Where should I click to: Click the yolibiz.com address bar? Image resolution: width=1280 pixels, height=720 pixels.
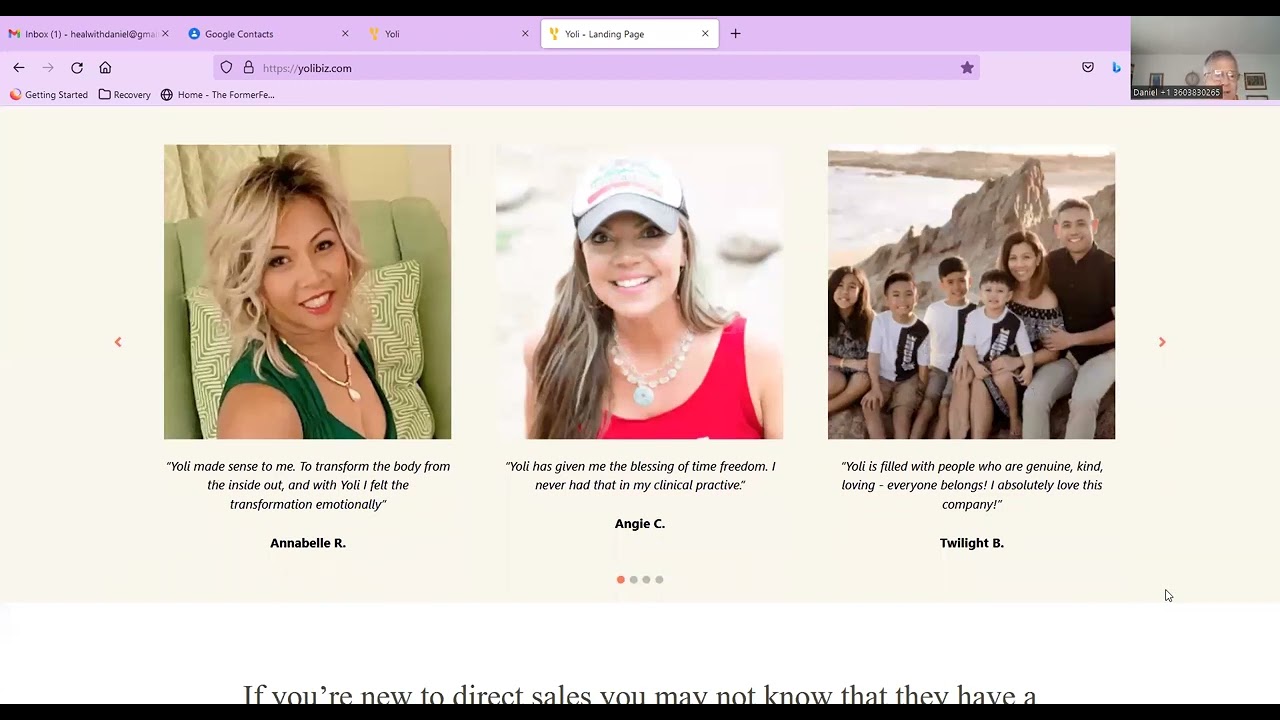[x=596, y=68]
